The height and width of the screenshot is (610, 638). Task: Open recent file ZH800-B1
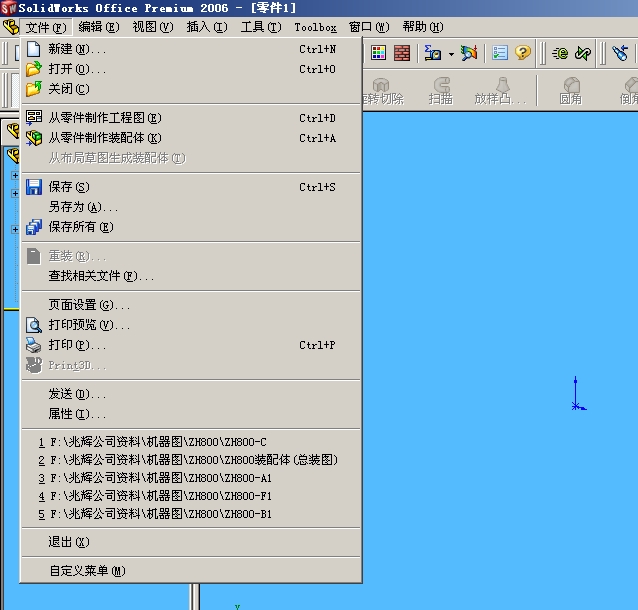click(191, 514)
